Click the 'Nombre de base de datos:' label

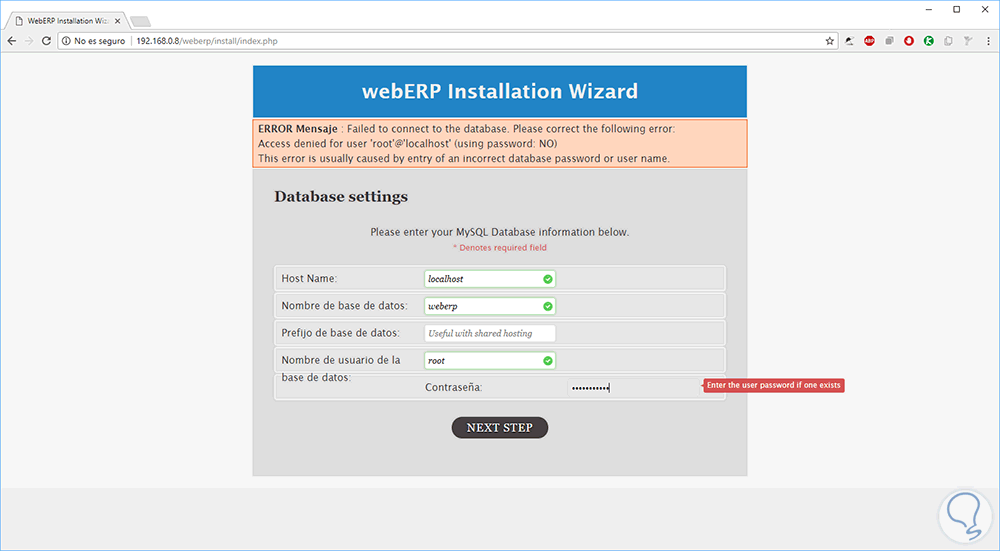pos(344,305)
